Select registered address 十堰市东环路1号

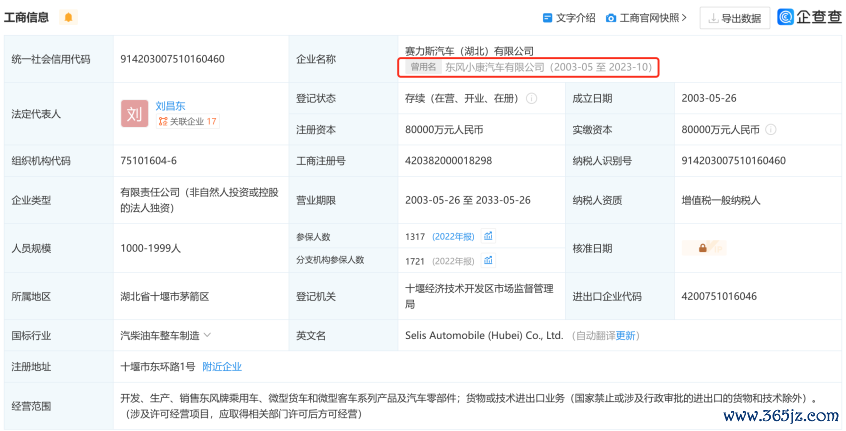click(x=158, y=367)
